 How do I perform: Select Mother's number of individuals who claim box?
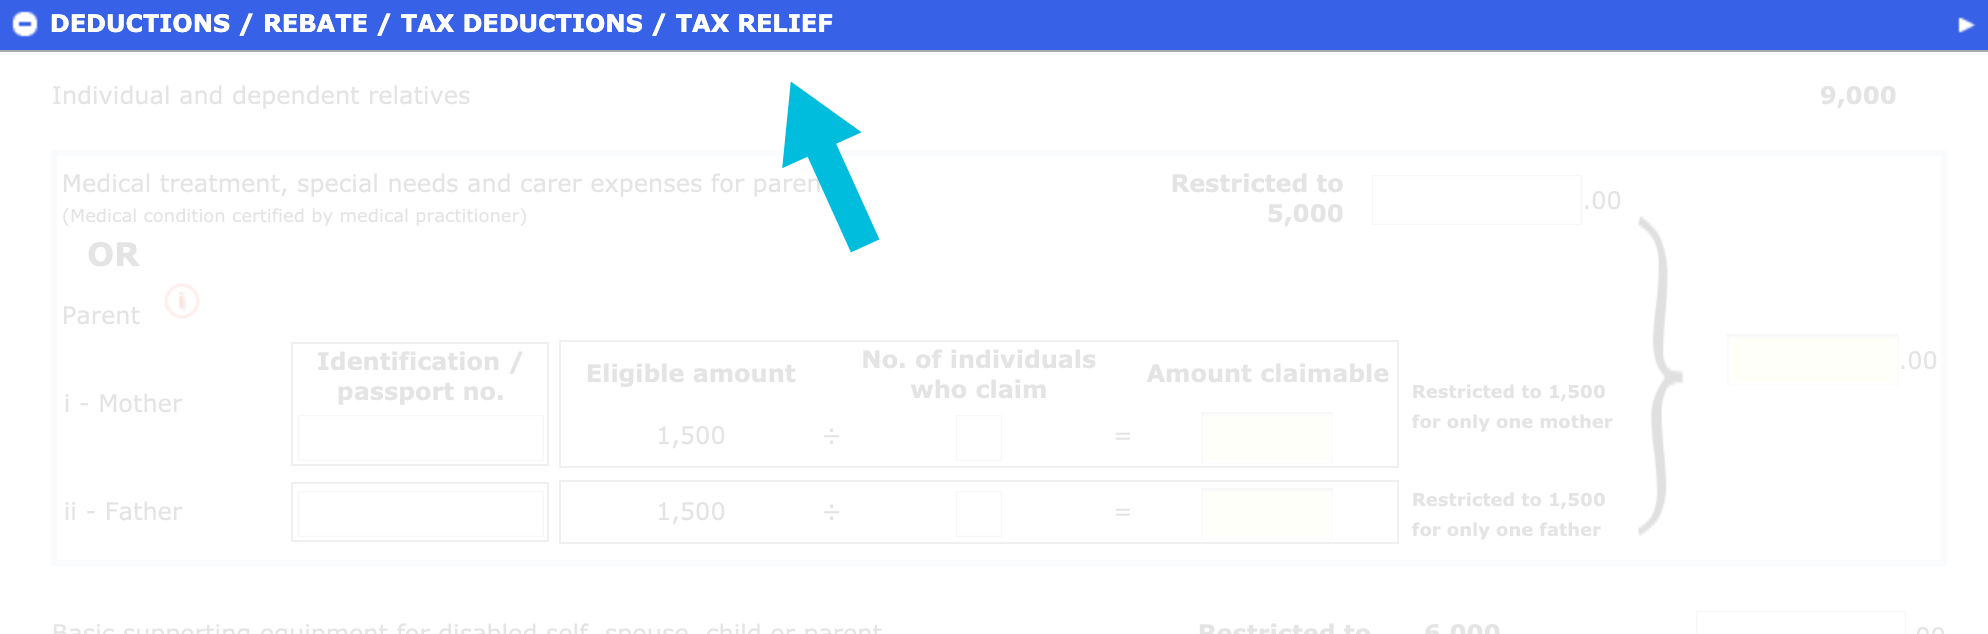pos(978,437)
